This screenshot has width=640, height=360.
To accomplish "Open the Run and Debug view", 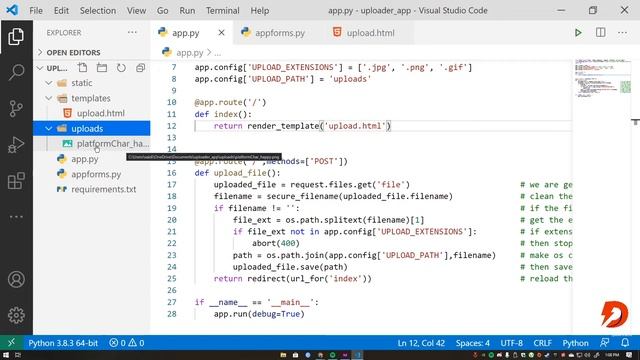I will (16, 144).
